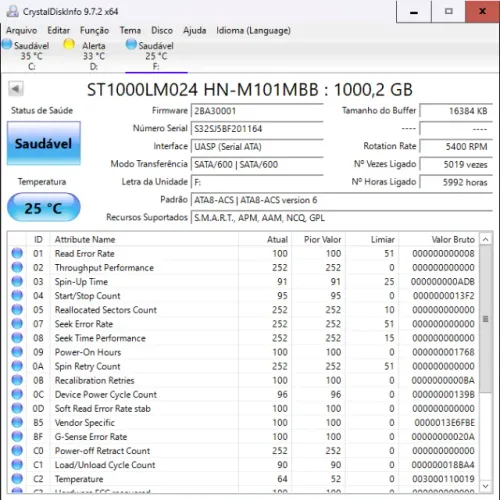Open the Tema menu
500x500 pixels.
point(130,31)
